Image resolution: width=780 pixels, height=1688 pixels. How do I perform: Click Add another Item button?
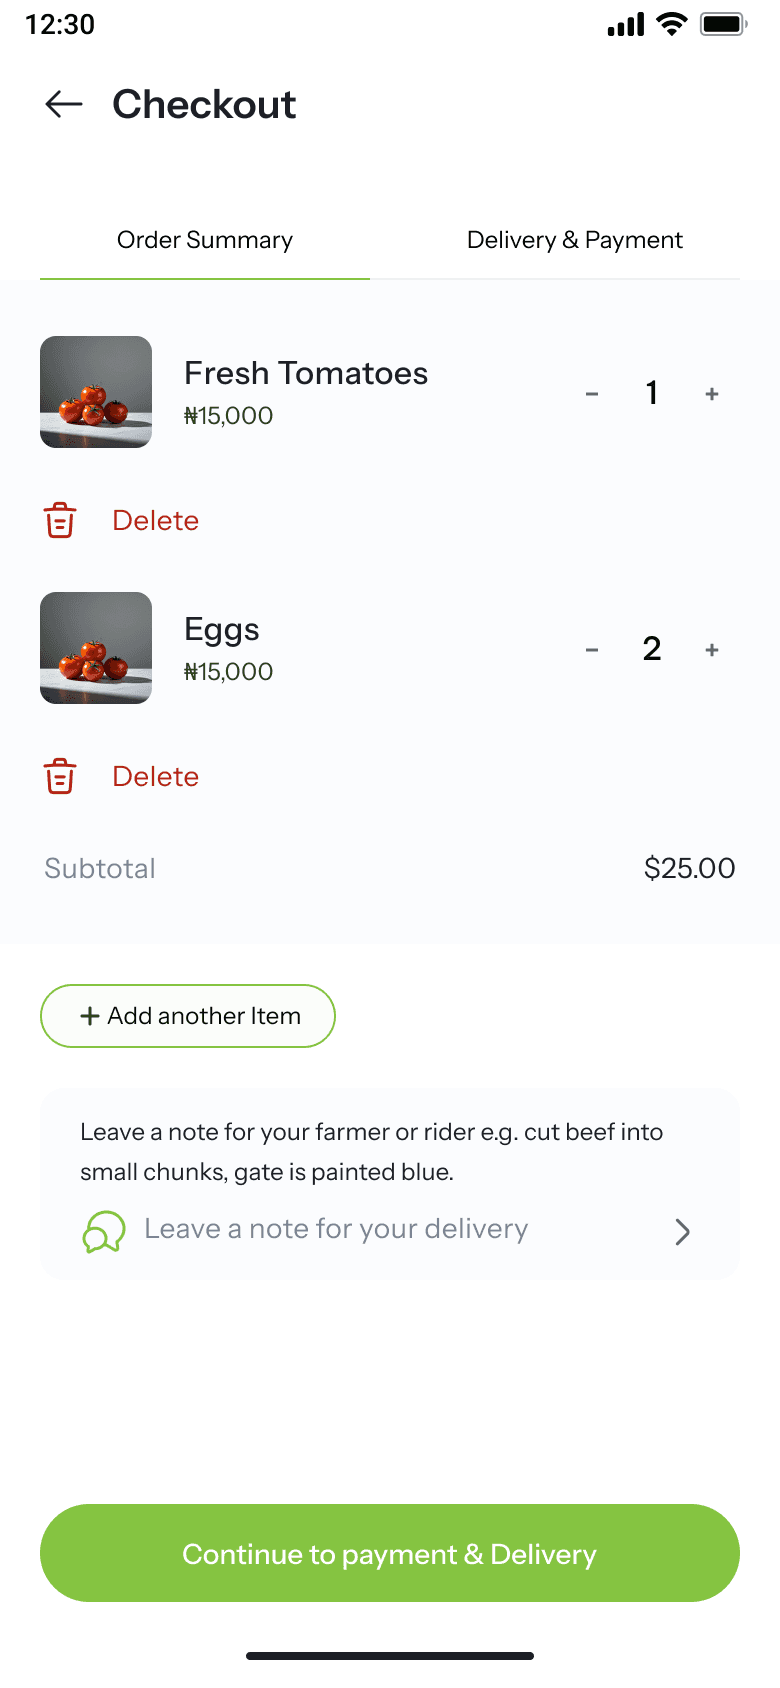(x=188, y=1016)
